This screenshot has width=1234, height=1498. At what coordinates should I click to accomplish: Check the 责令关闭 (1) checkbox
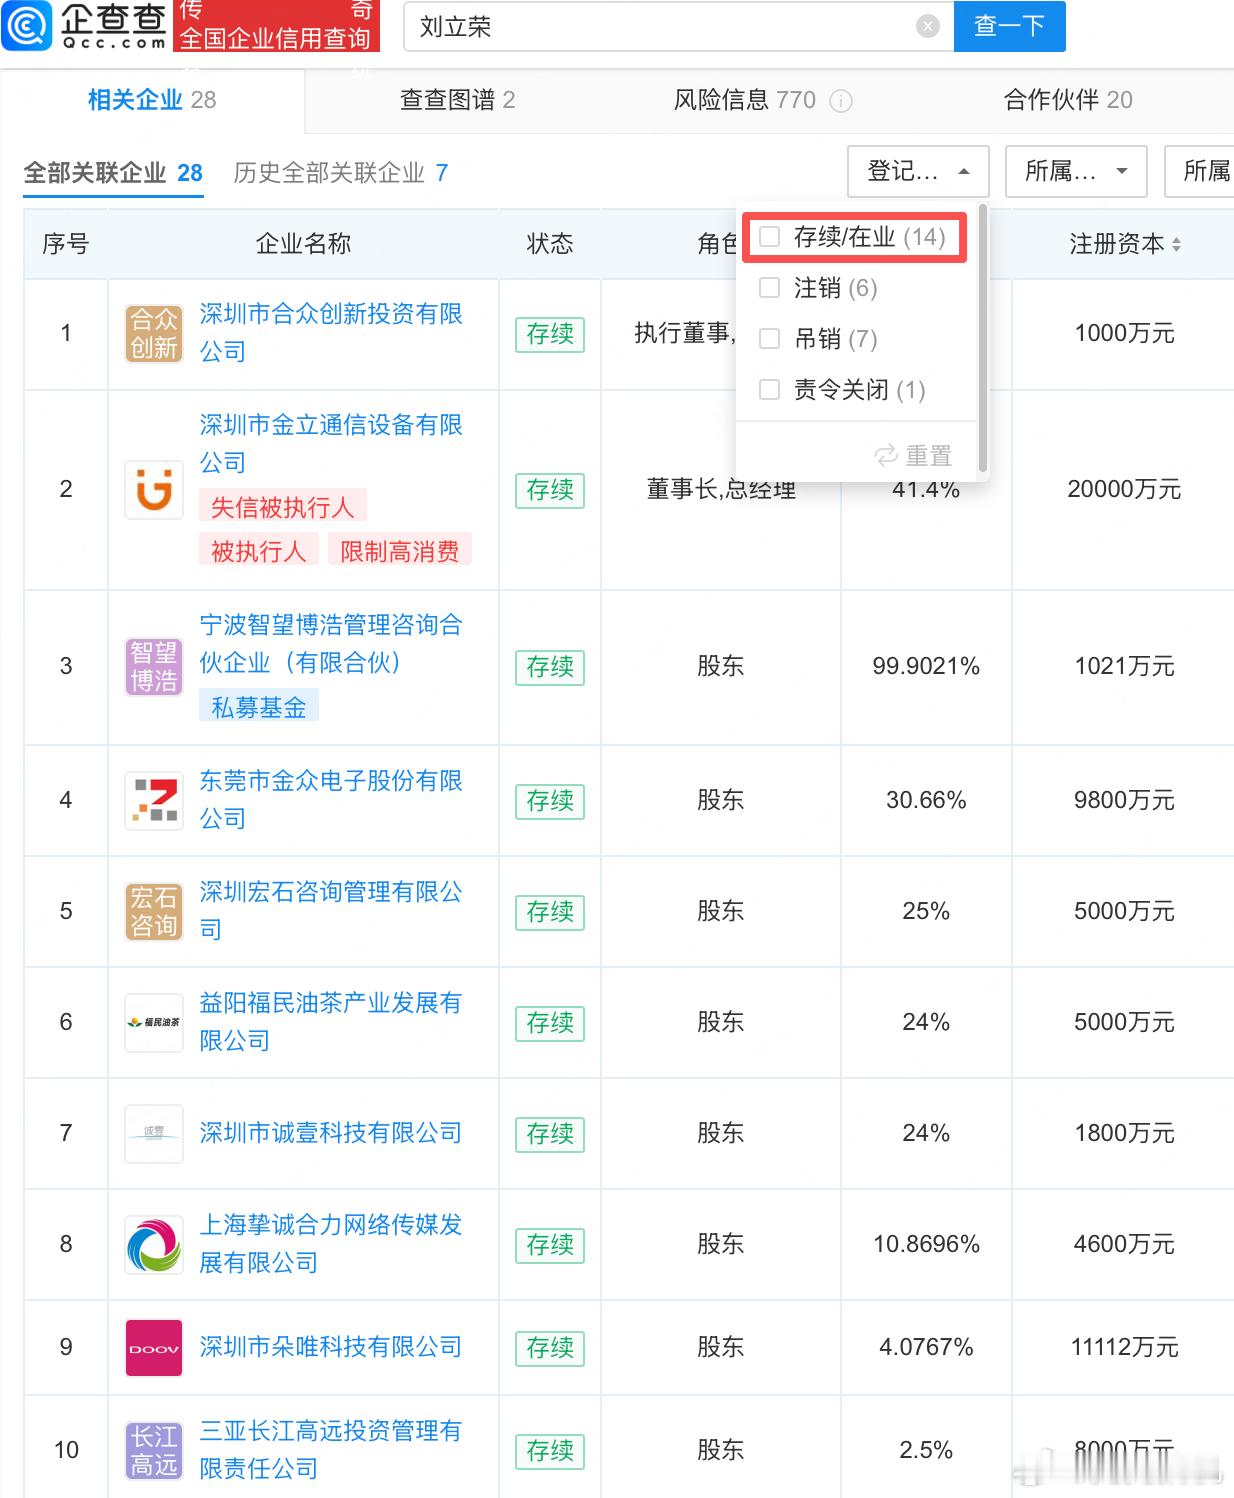click(769, 390)
